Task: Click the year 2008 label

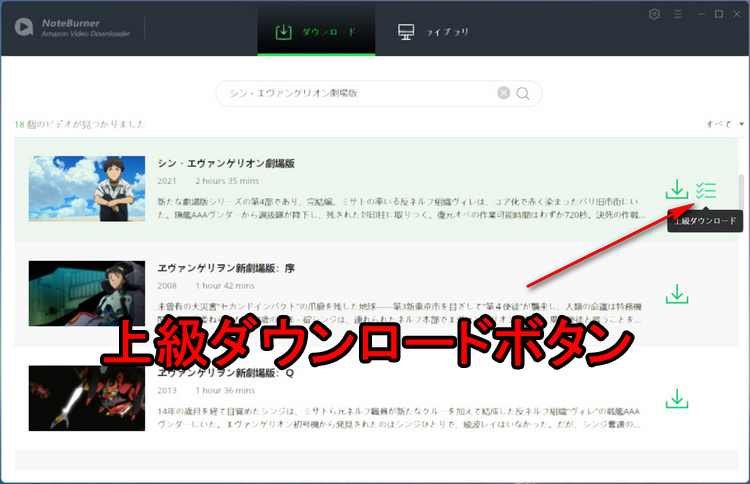Action: pos(167,286)
